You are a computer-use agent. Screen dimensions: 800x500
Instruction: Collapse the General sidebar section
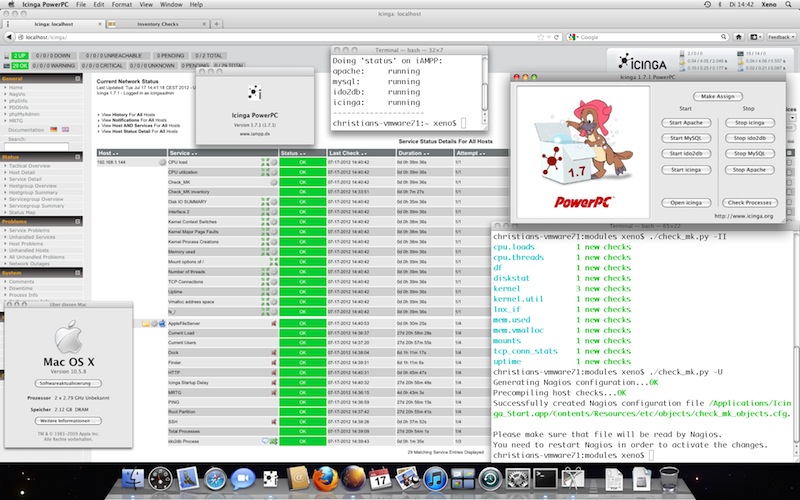point(78,79)
